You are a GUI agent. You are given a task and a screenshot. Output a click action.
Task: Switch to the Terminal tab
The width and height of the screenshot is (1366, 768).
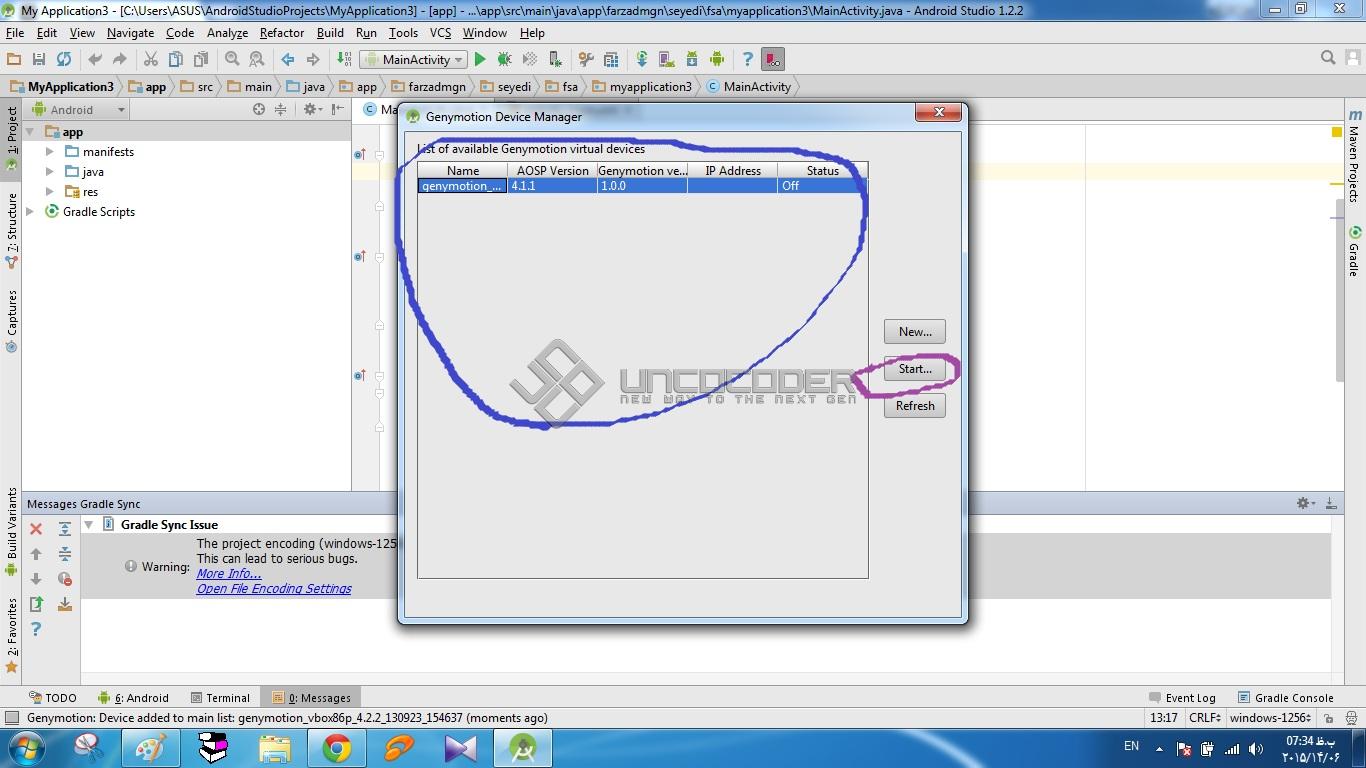click(x=219, y=698)
